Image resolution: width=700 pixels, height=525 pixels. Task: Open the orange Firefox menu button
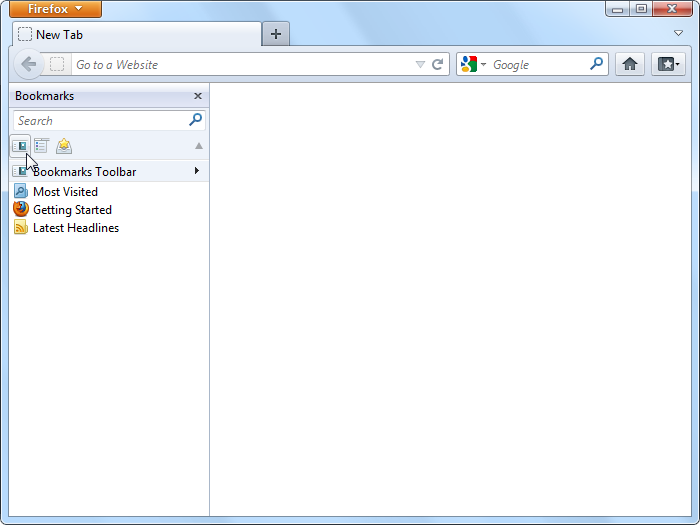coord(56,9)
